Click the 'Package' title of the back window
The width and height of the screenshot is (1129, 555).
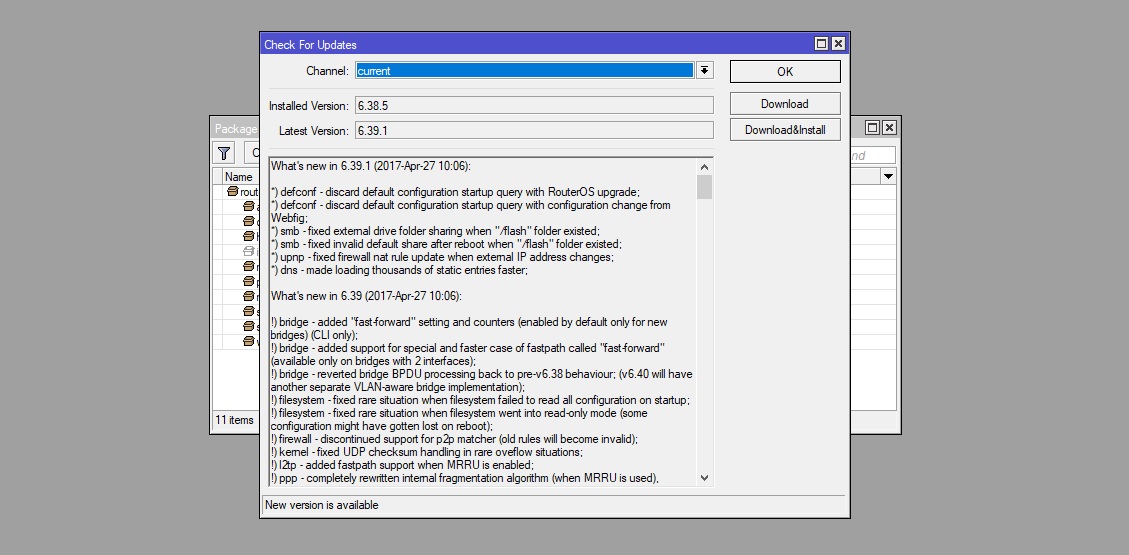coord(236,129)
